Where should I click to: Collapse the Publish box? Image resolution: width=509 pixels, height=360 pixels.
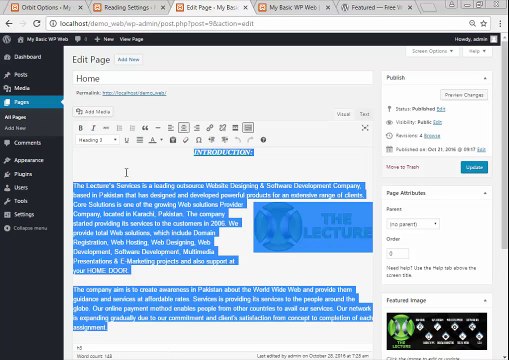485,78
